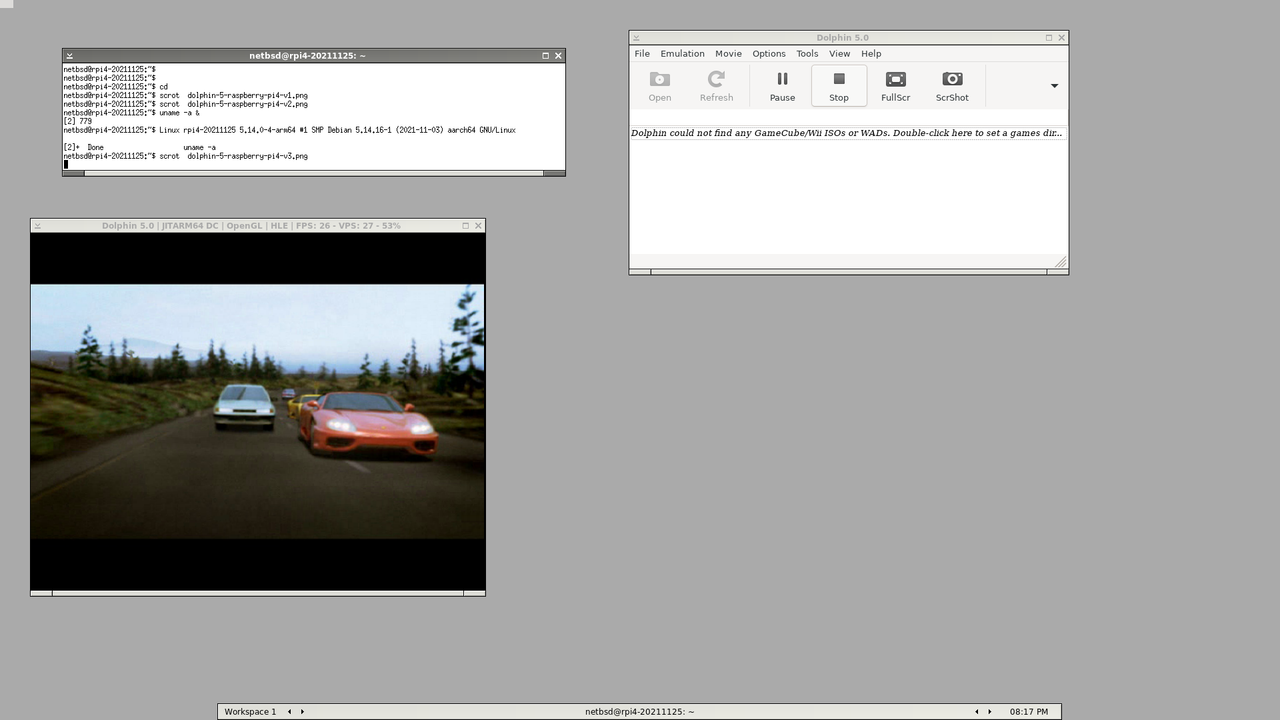
Task: Open the Help menu
Action: 871,54
